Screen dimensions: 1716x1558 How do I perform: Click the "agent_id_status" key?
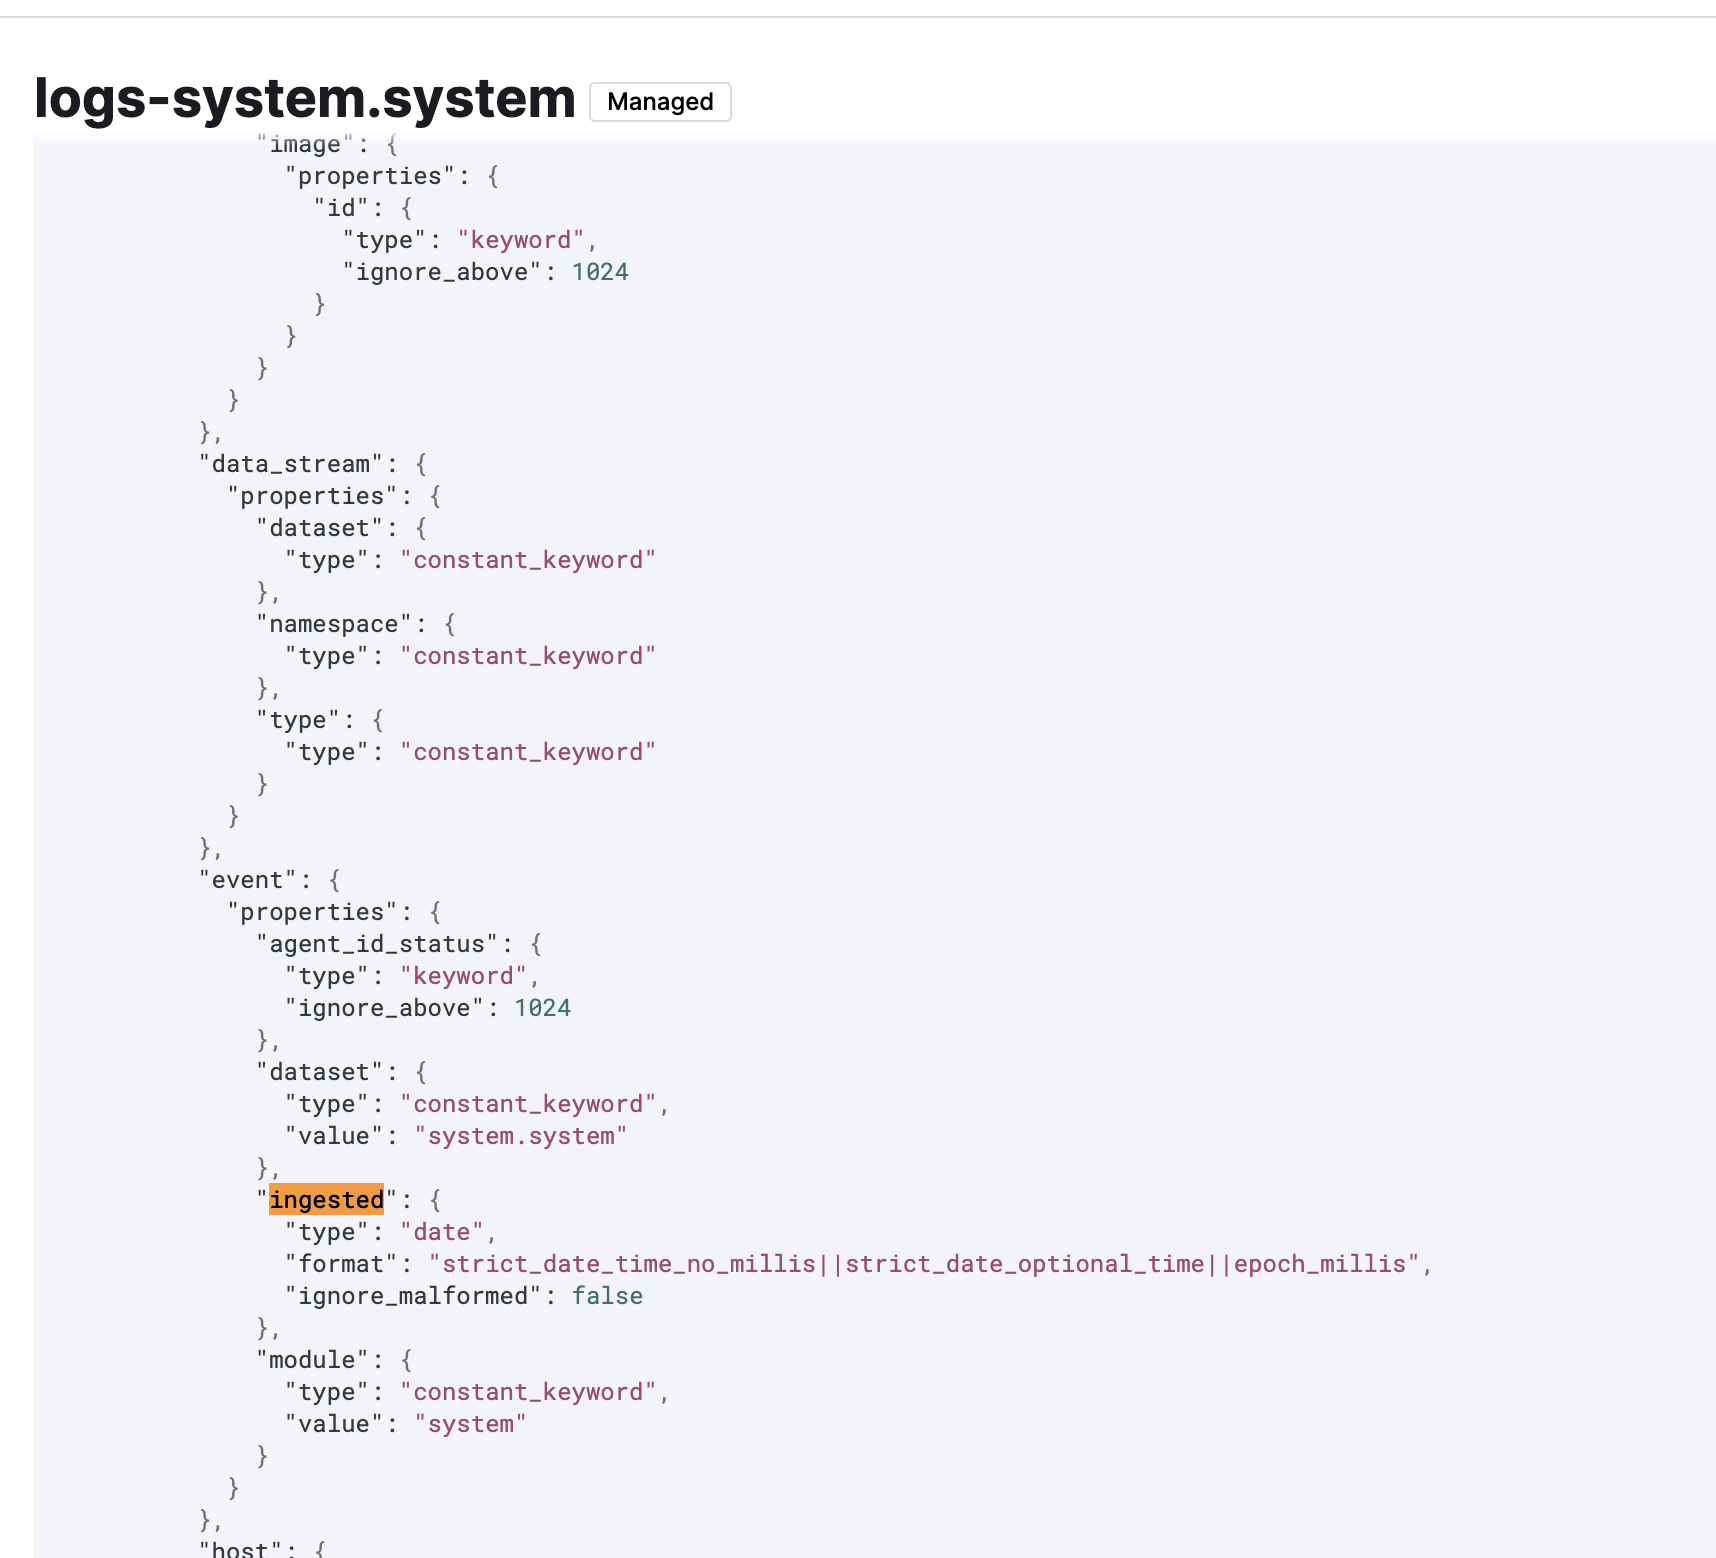click(377, 944)
